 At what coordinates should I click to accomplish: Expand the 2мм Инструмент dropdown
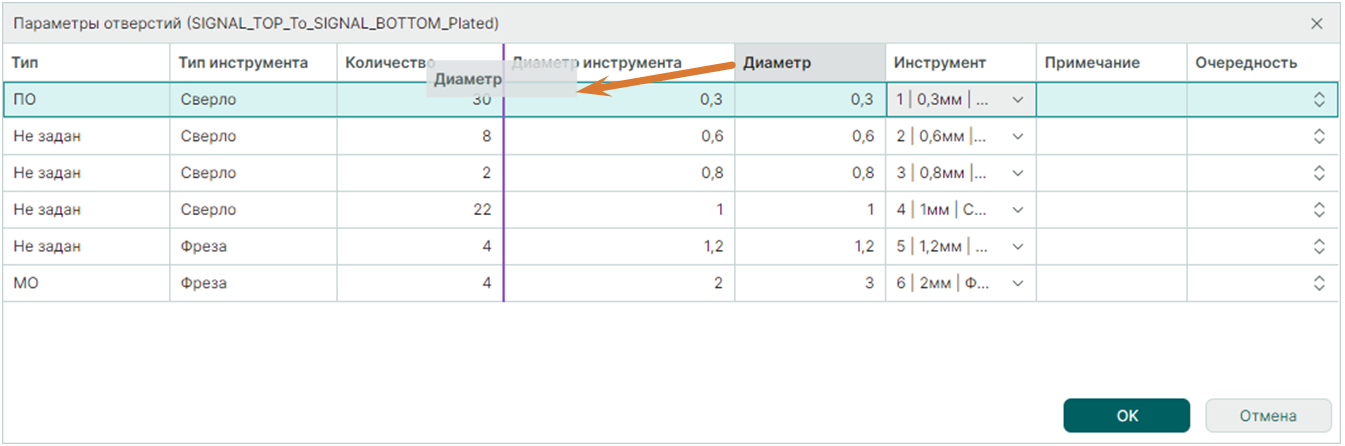point(1018,283)
